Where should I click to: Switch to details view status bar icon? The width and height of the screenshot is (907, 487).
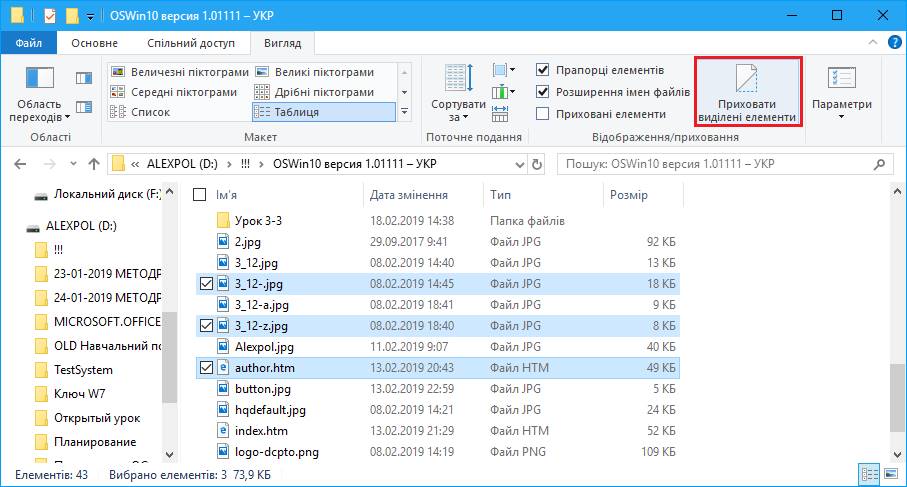pos(870,475)
